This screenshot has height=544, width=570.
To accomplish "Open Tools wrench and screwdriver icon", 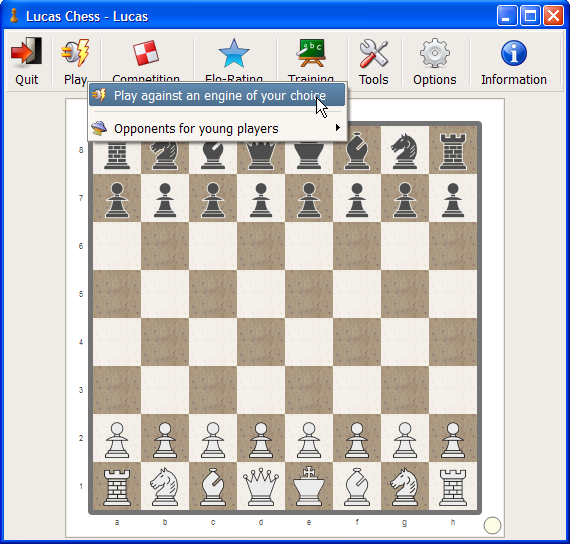I will pos(374,53).
